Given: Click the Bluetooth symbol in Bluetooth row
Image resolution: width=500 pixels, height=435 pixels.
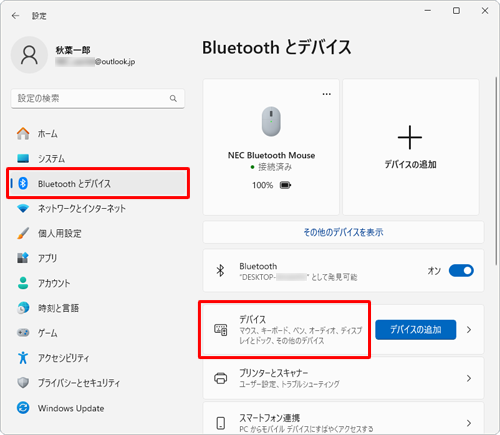Looking at the screenshot, I should (x=220, y=271).
